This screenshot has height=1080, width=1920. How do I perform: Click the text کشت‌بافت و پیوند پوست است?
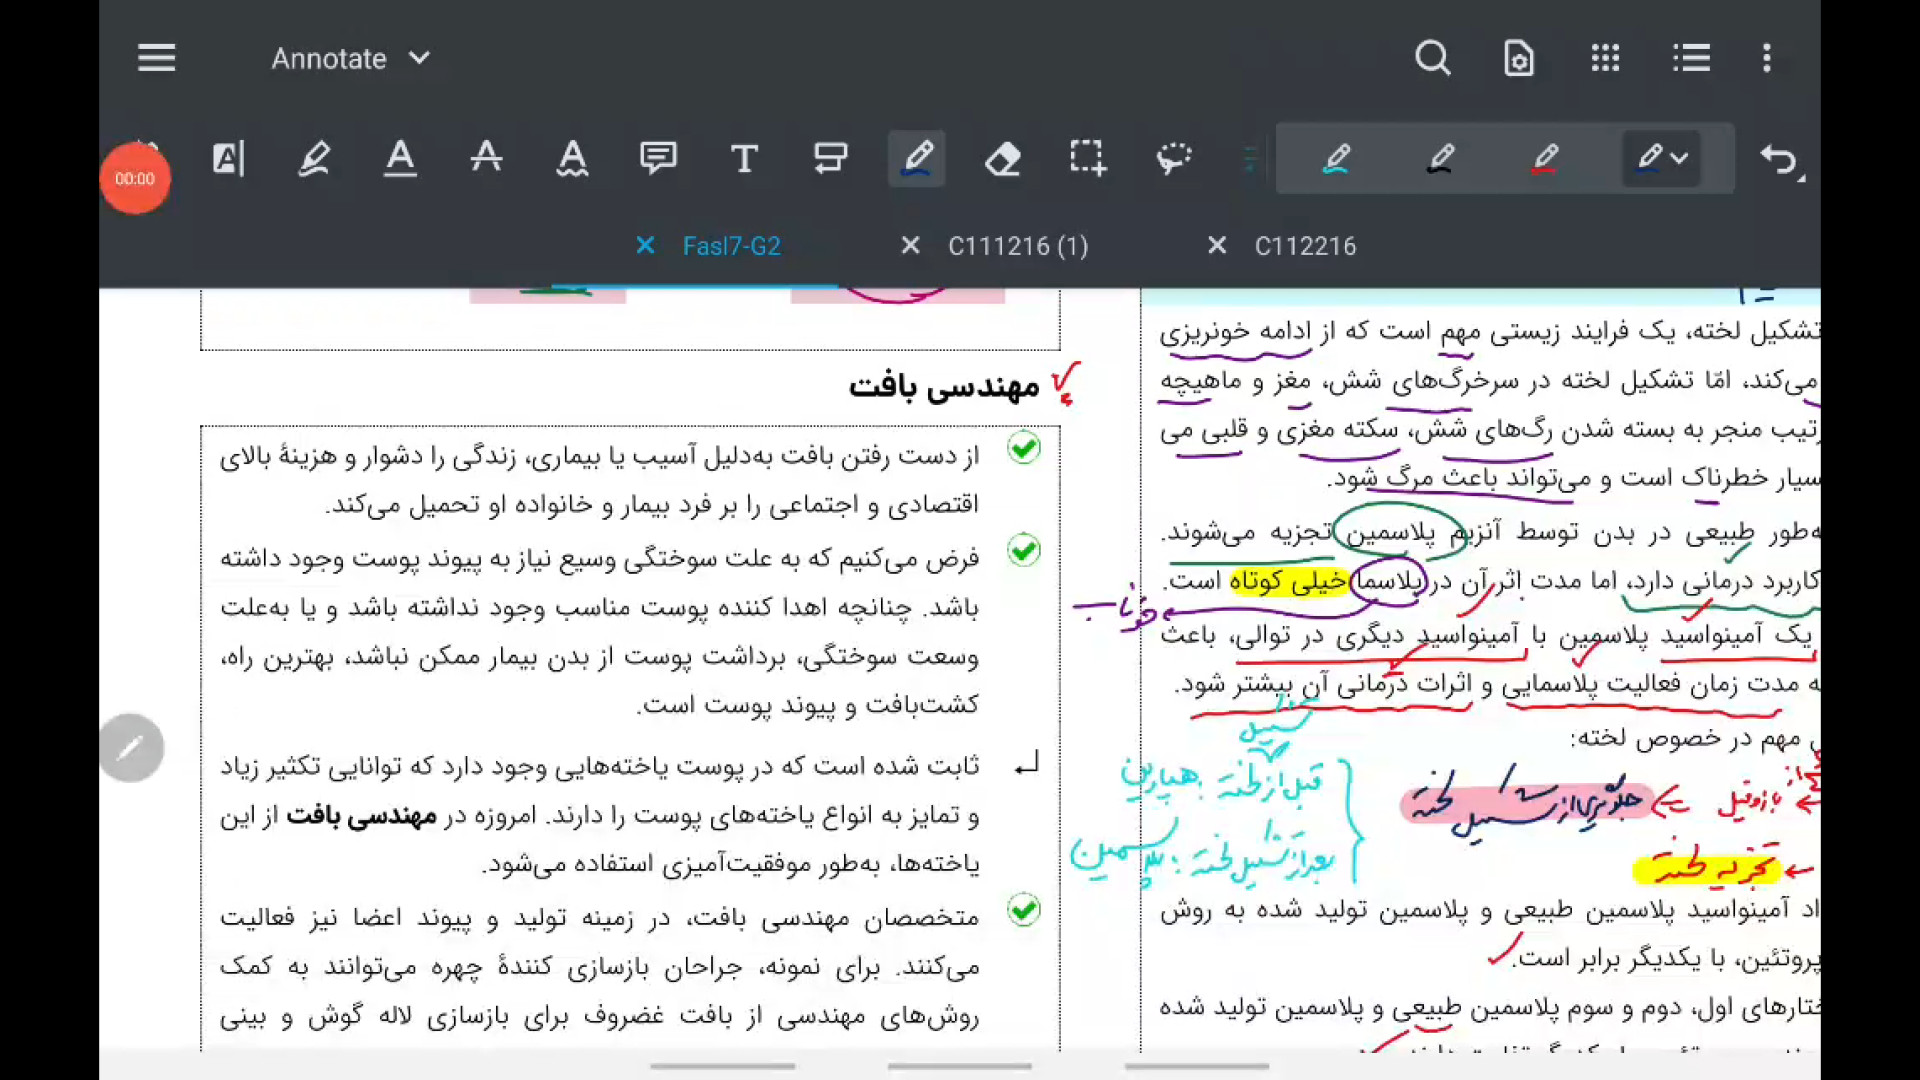[808, 705]
